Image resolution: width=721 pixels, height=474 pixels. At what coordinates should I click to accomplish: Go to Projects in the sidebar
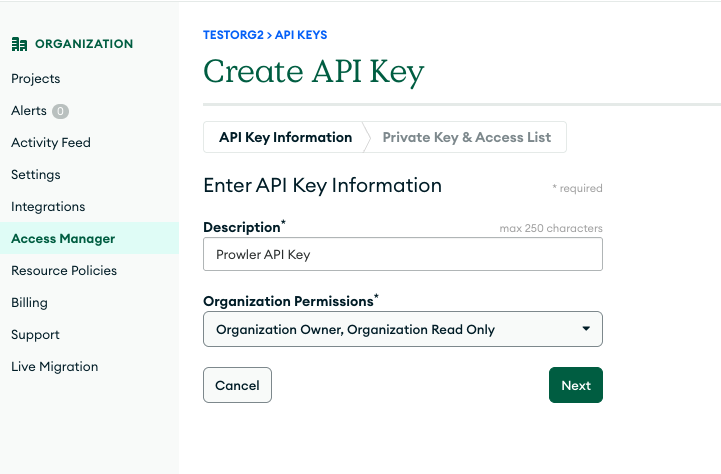36,79
